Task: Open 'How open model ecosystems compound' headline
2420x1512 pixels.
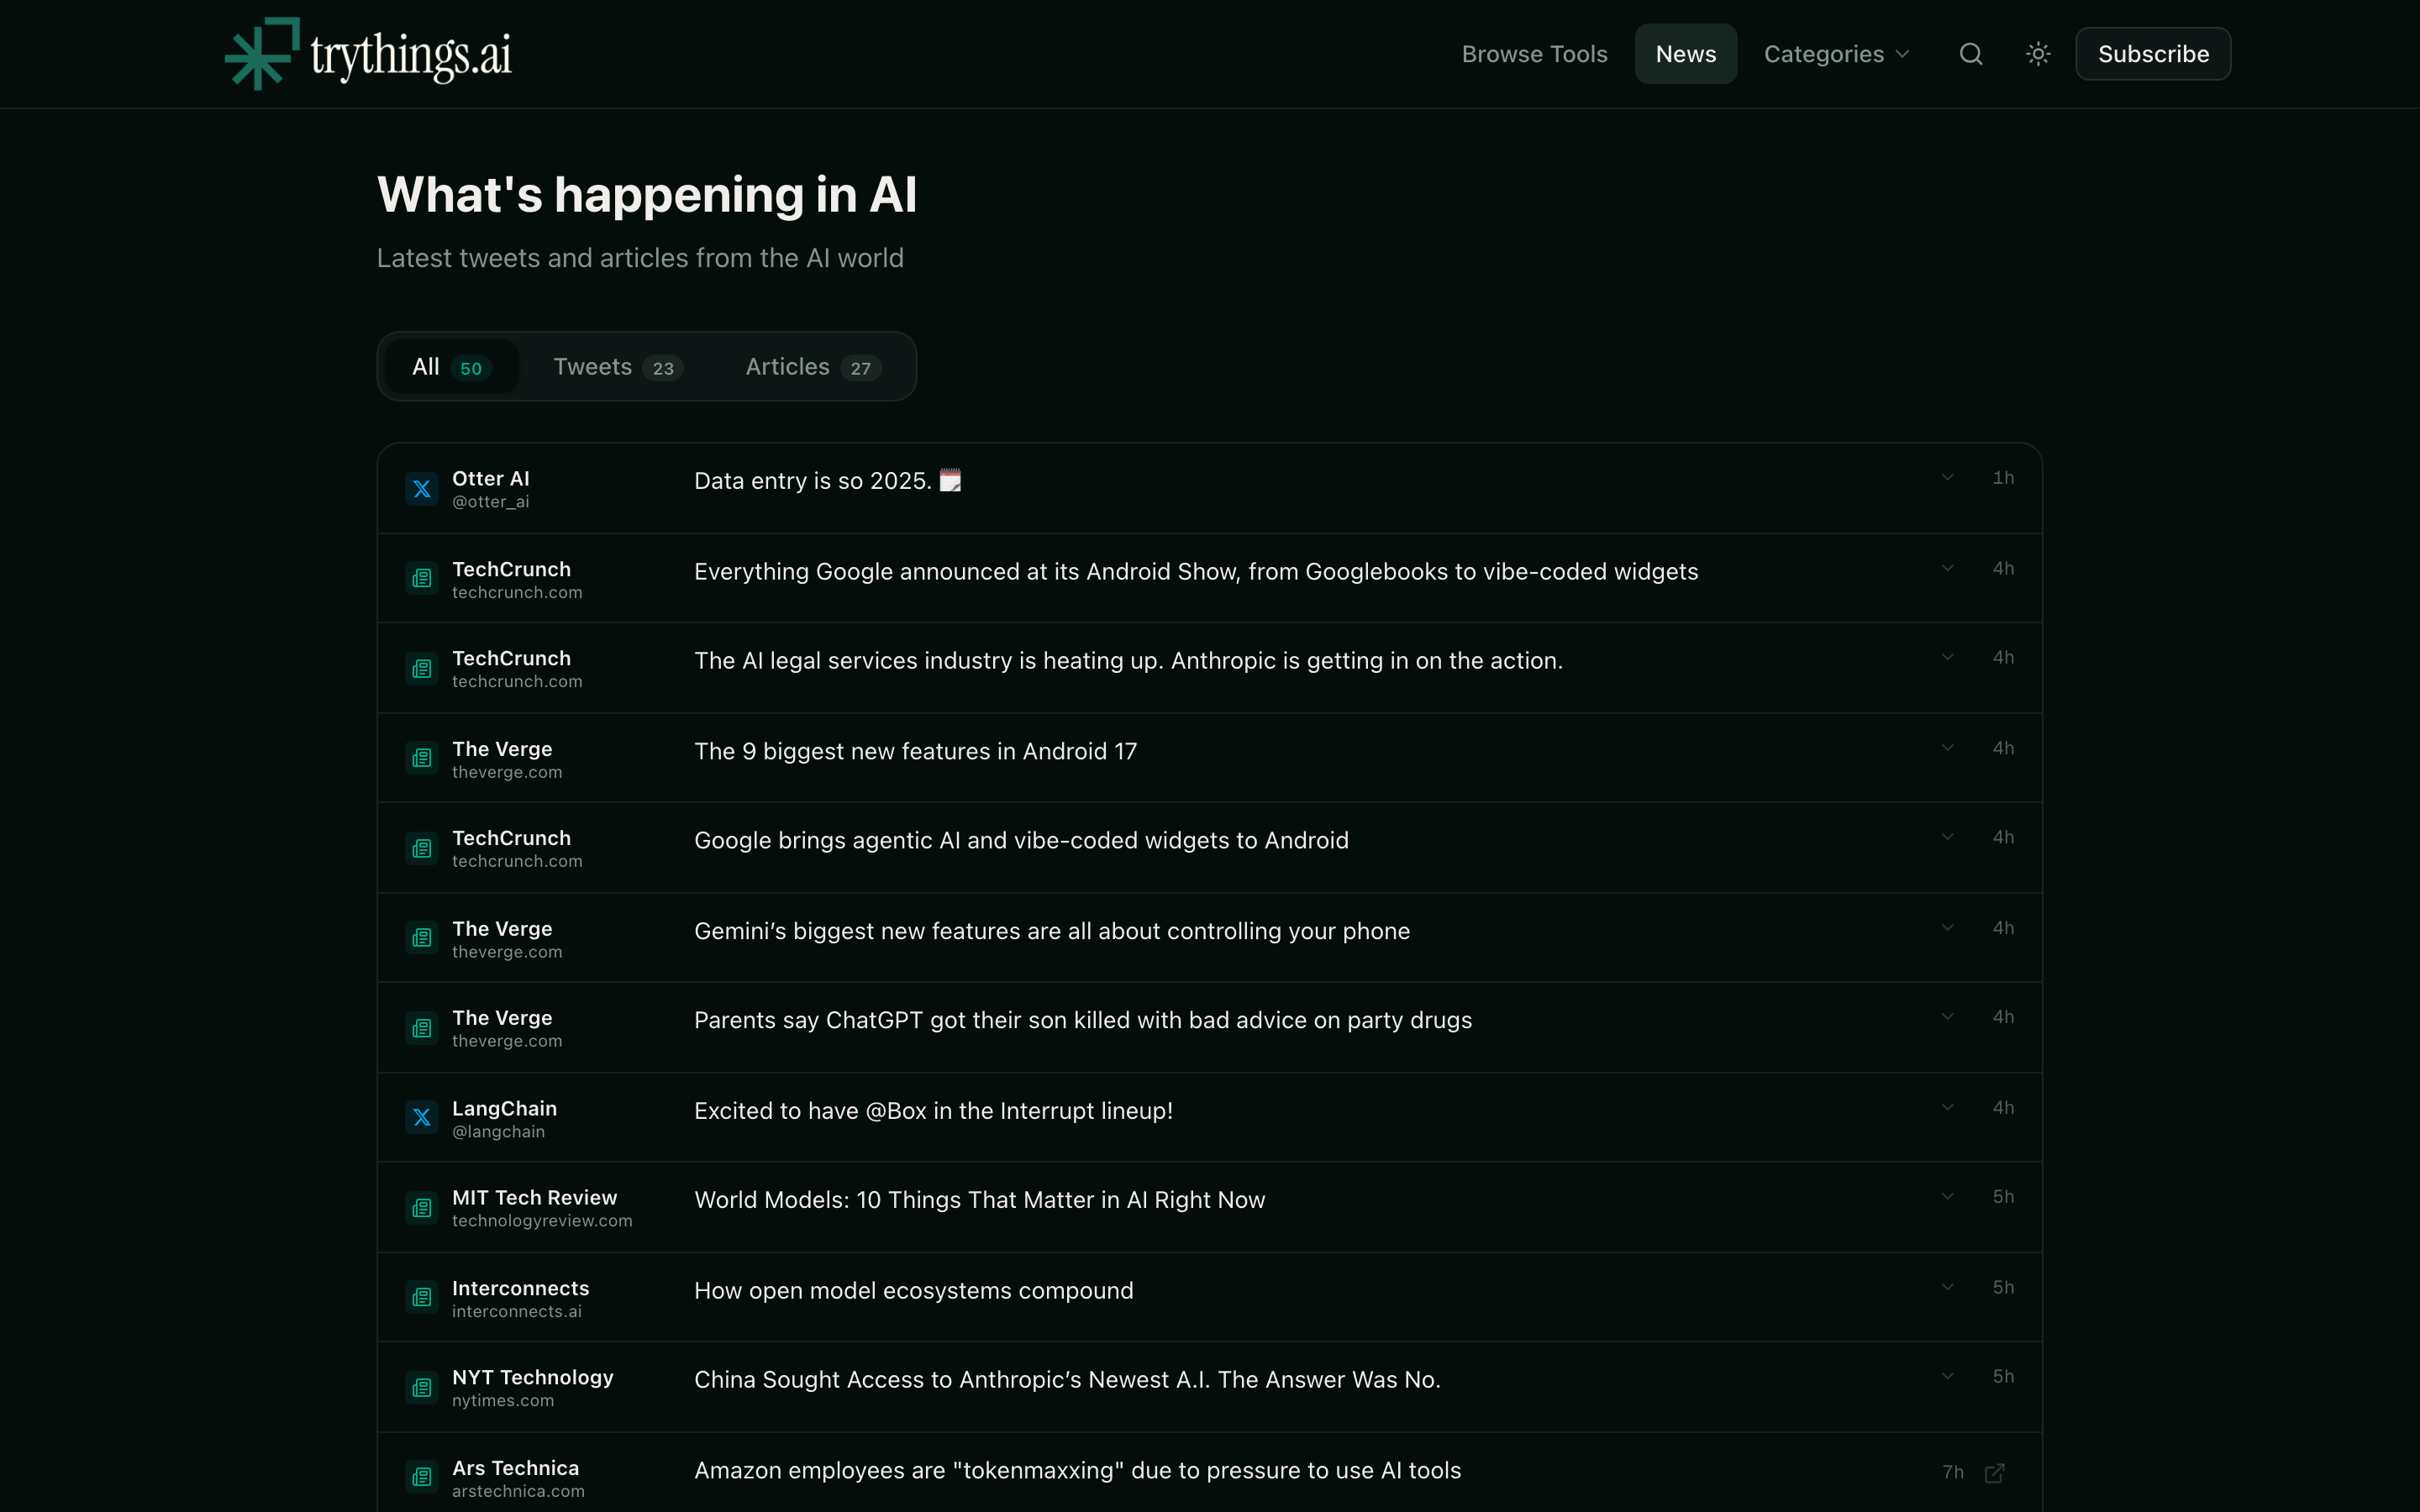Action: point(913,1291)
